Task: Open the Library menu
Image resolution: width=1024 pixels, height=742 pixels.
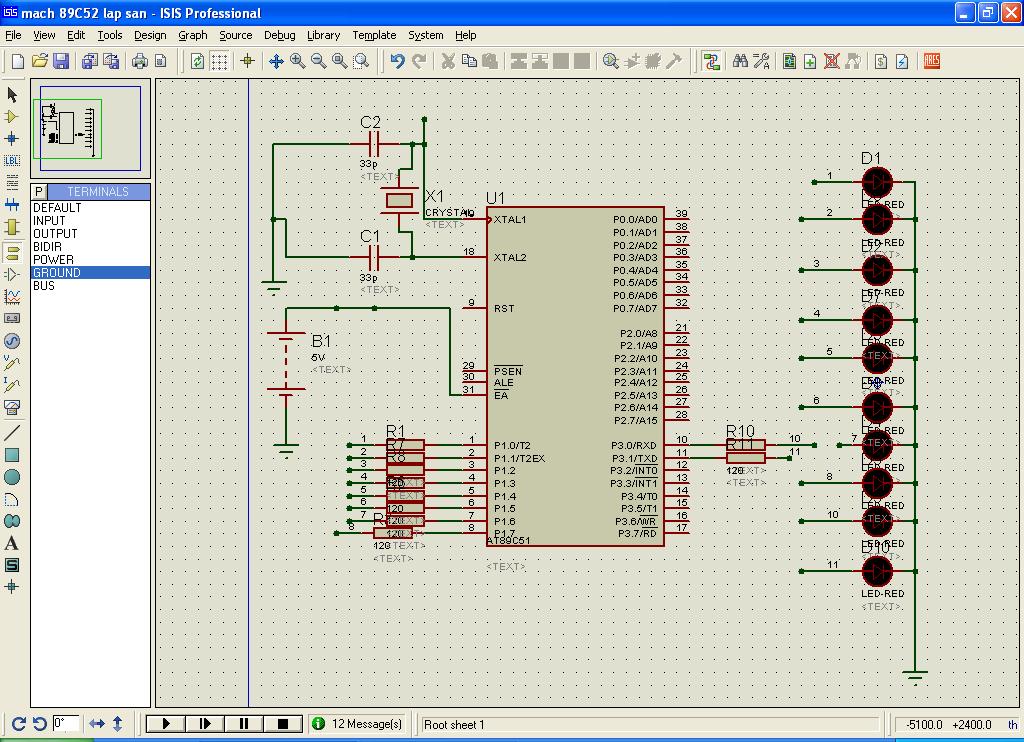Action: click(x=323, y=35)
